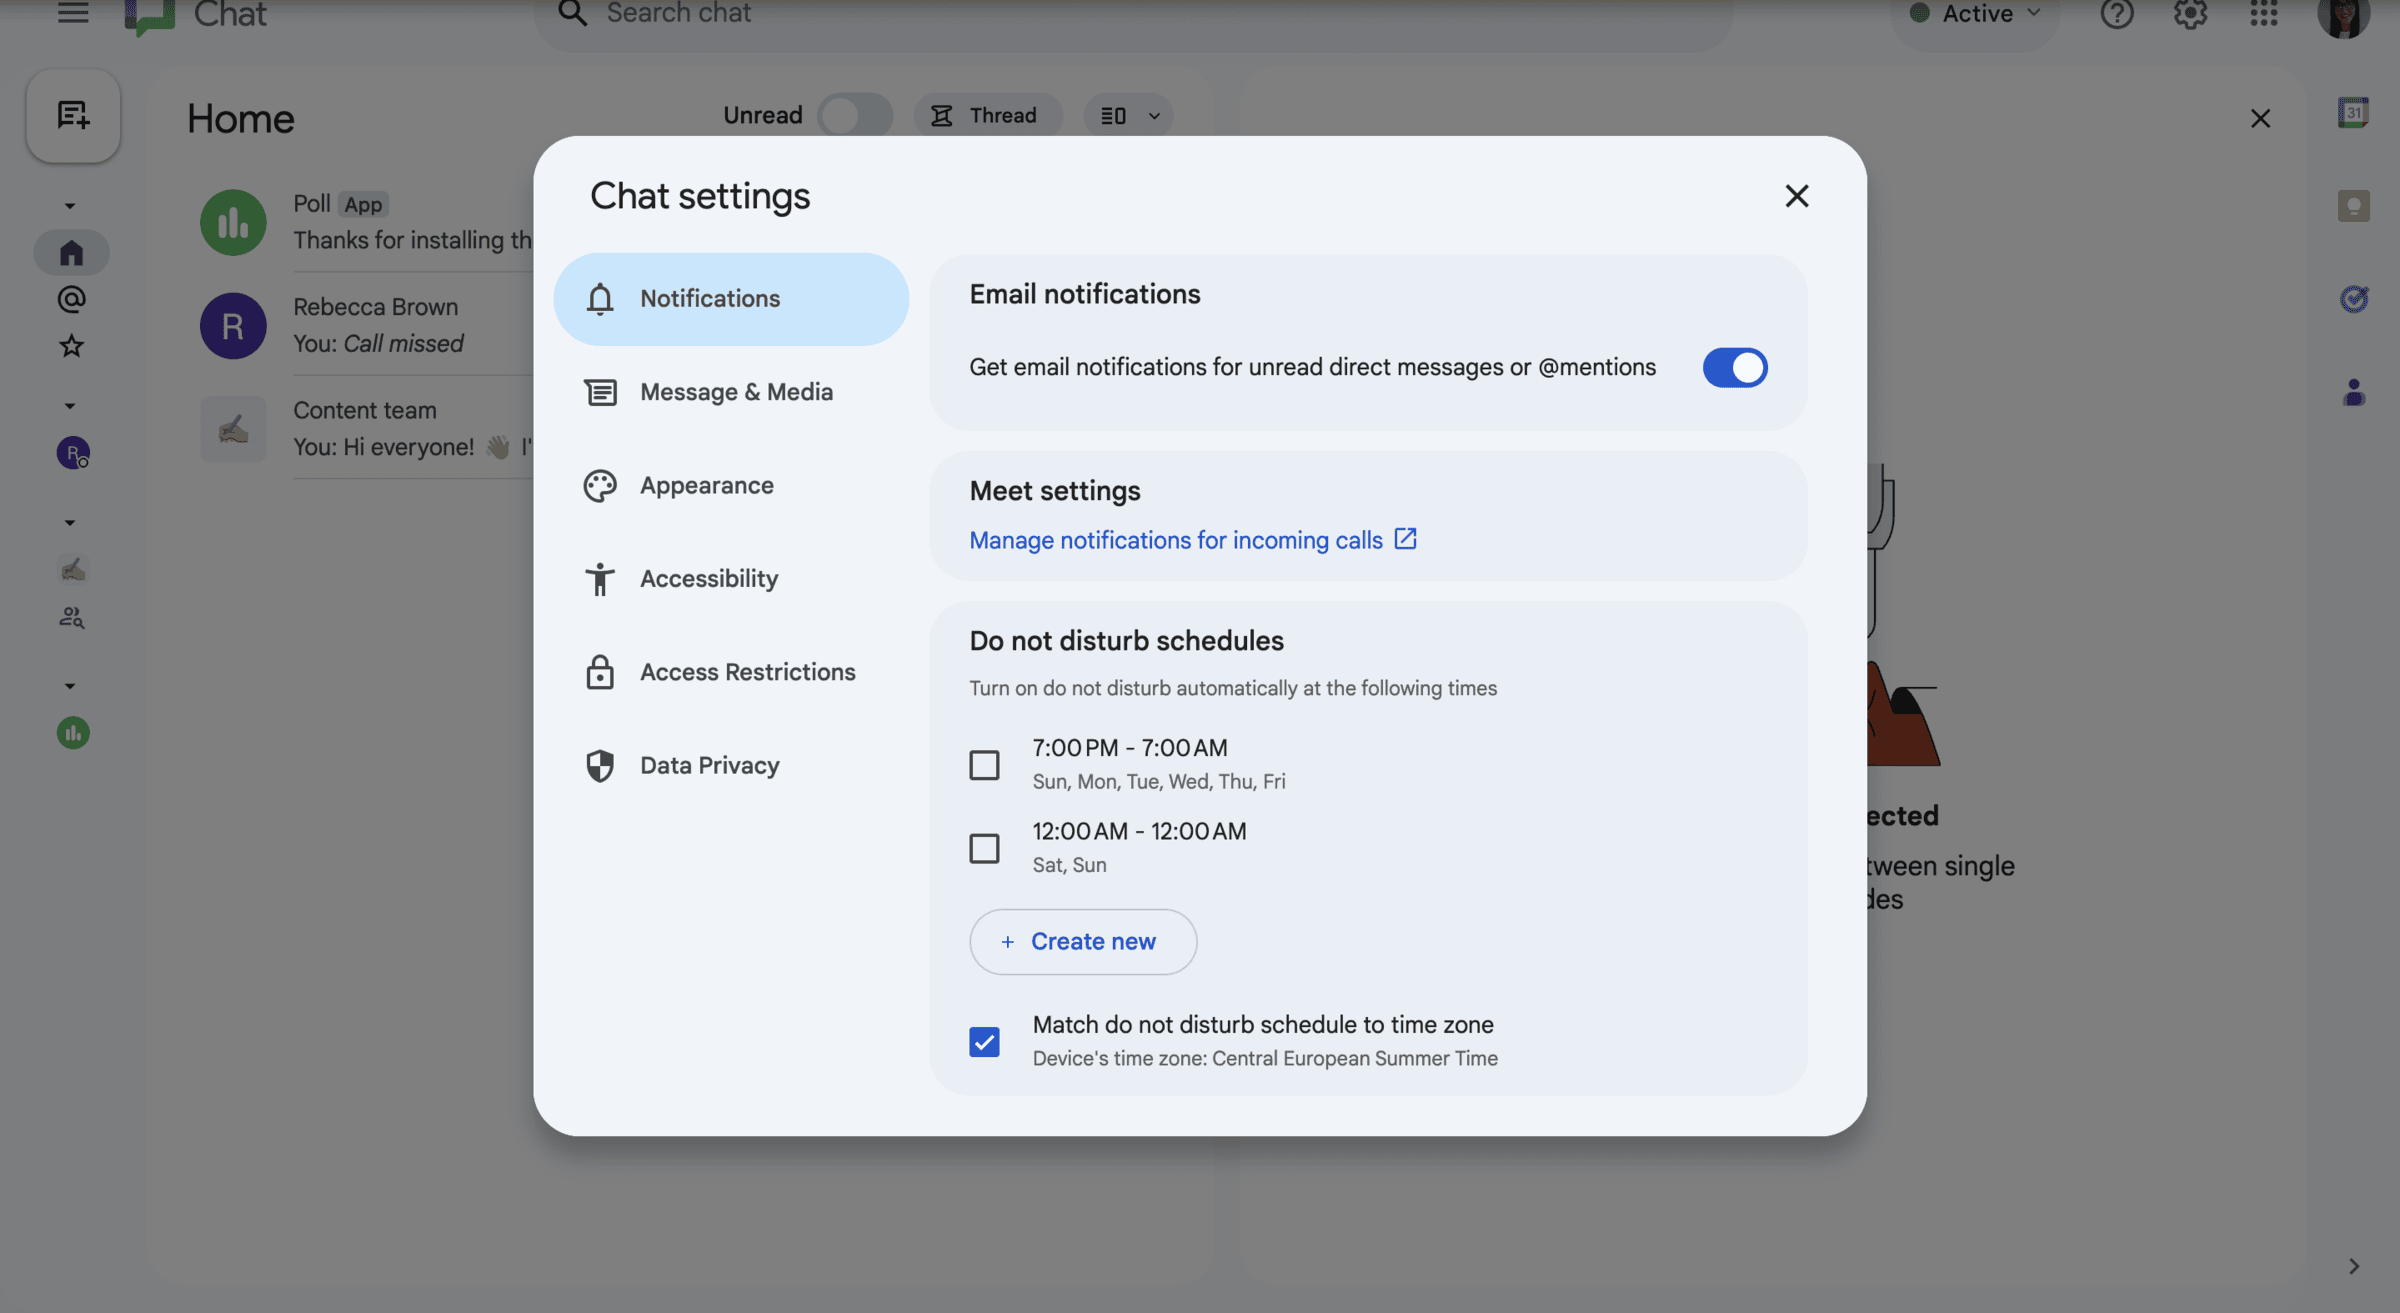Click Manage notifications for incoming calls
The image size is (2400, 1313).
1175,539
